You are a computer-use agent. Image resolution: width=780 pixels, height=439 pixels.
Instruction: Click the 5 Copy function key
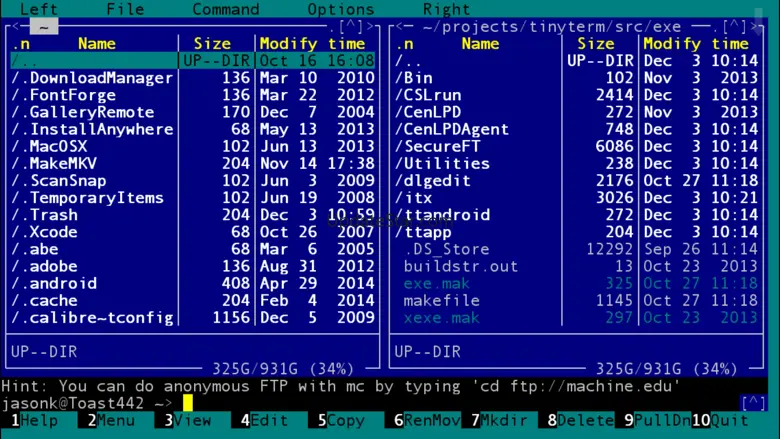pos(341,421)
